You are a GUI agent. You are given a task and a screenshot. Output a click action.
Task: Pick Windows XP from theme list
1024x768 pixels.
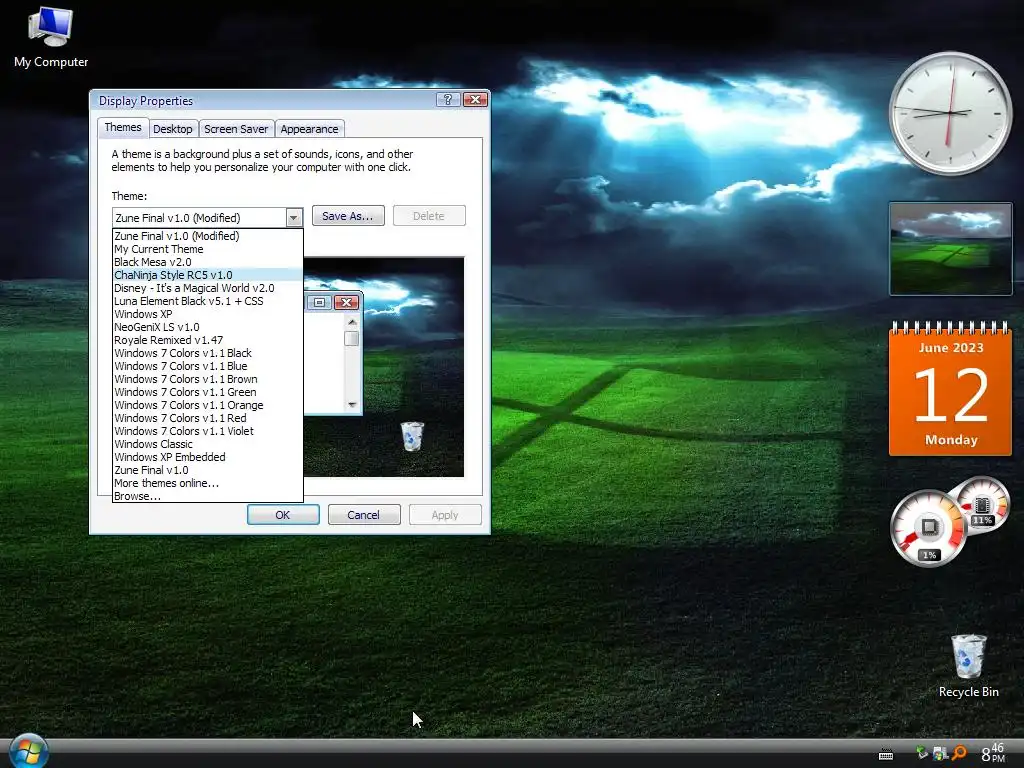point(208,314)
